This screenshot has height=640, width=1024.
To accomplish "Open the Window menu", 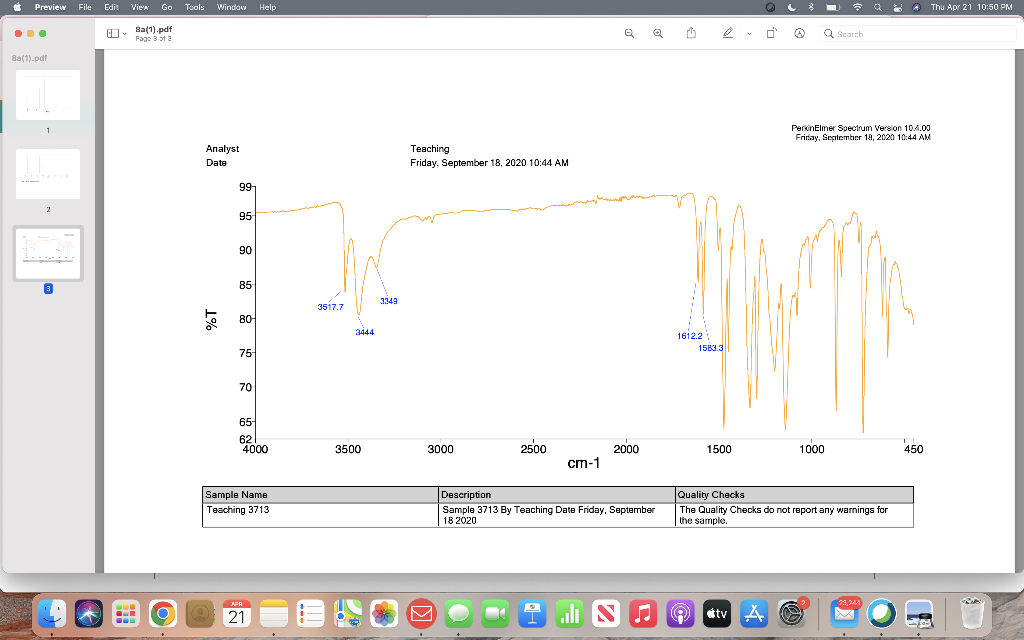I will click(231, 7).
